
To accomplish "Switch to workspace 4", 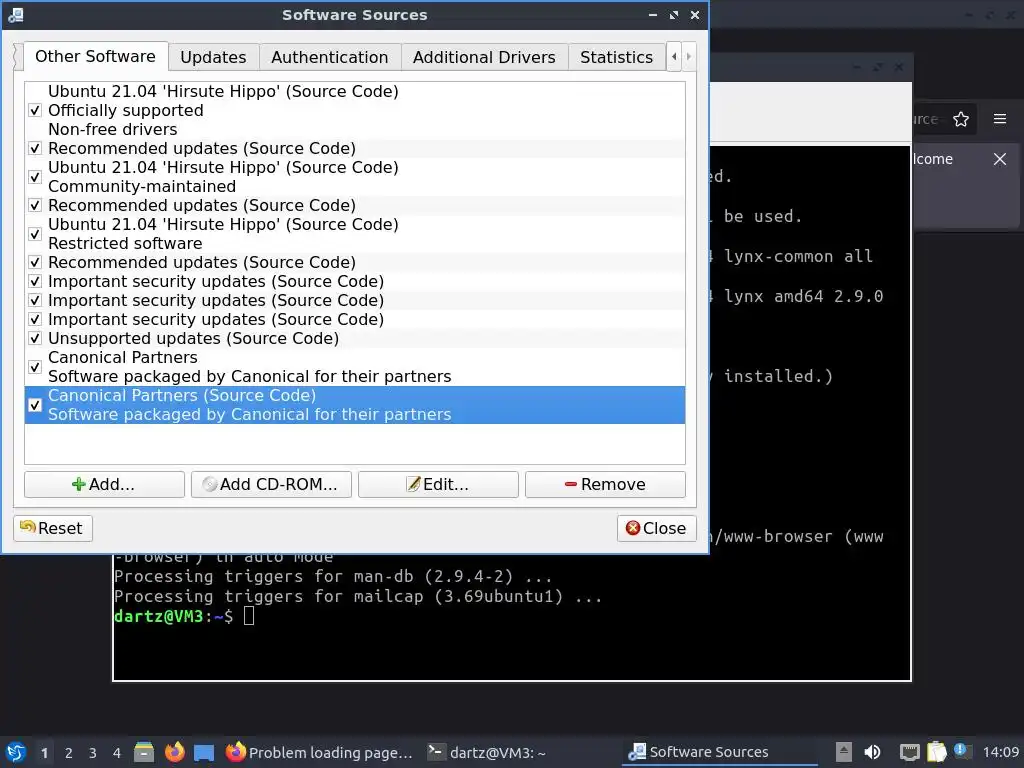I will click(x=117, y=753).
